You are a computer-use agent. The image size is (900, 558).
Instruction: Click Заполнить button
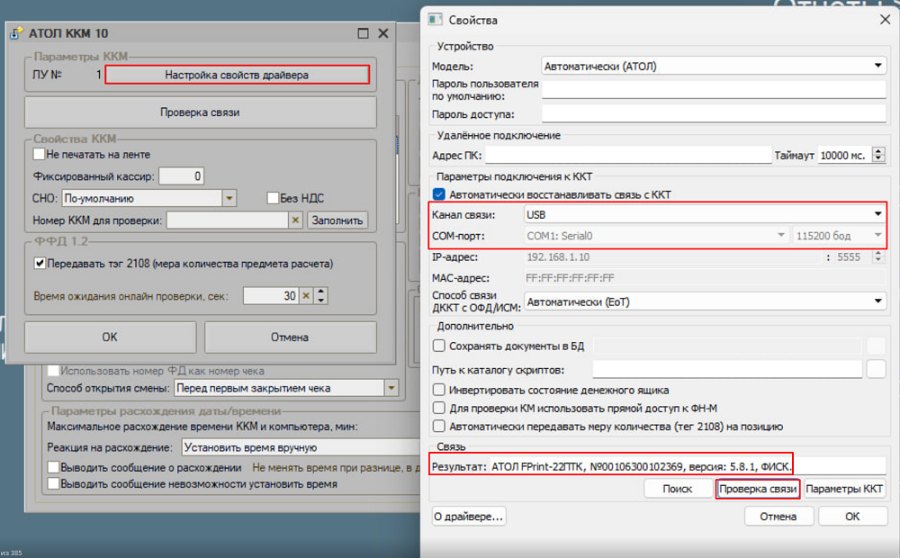338,220
